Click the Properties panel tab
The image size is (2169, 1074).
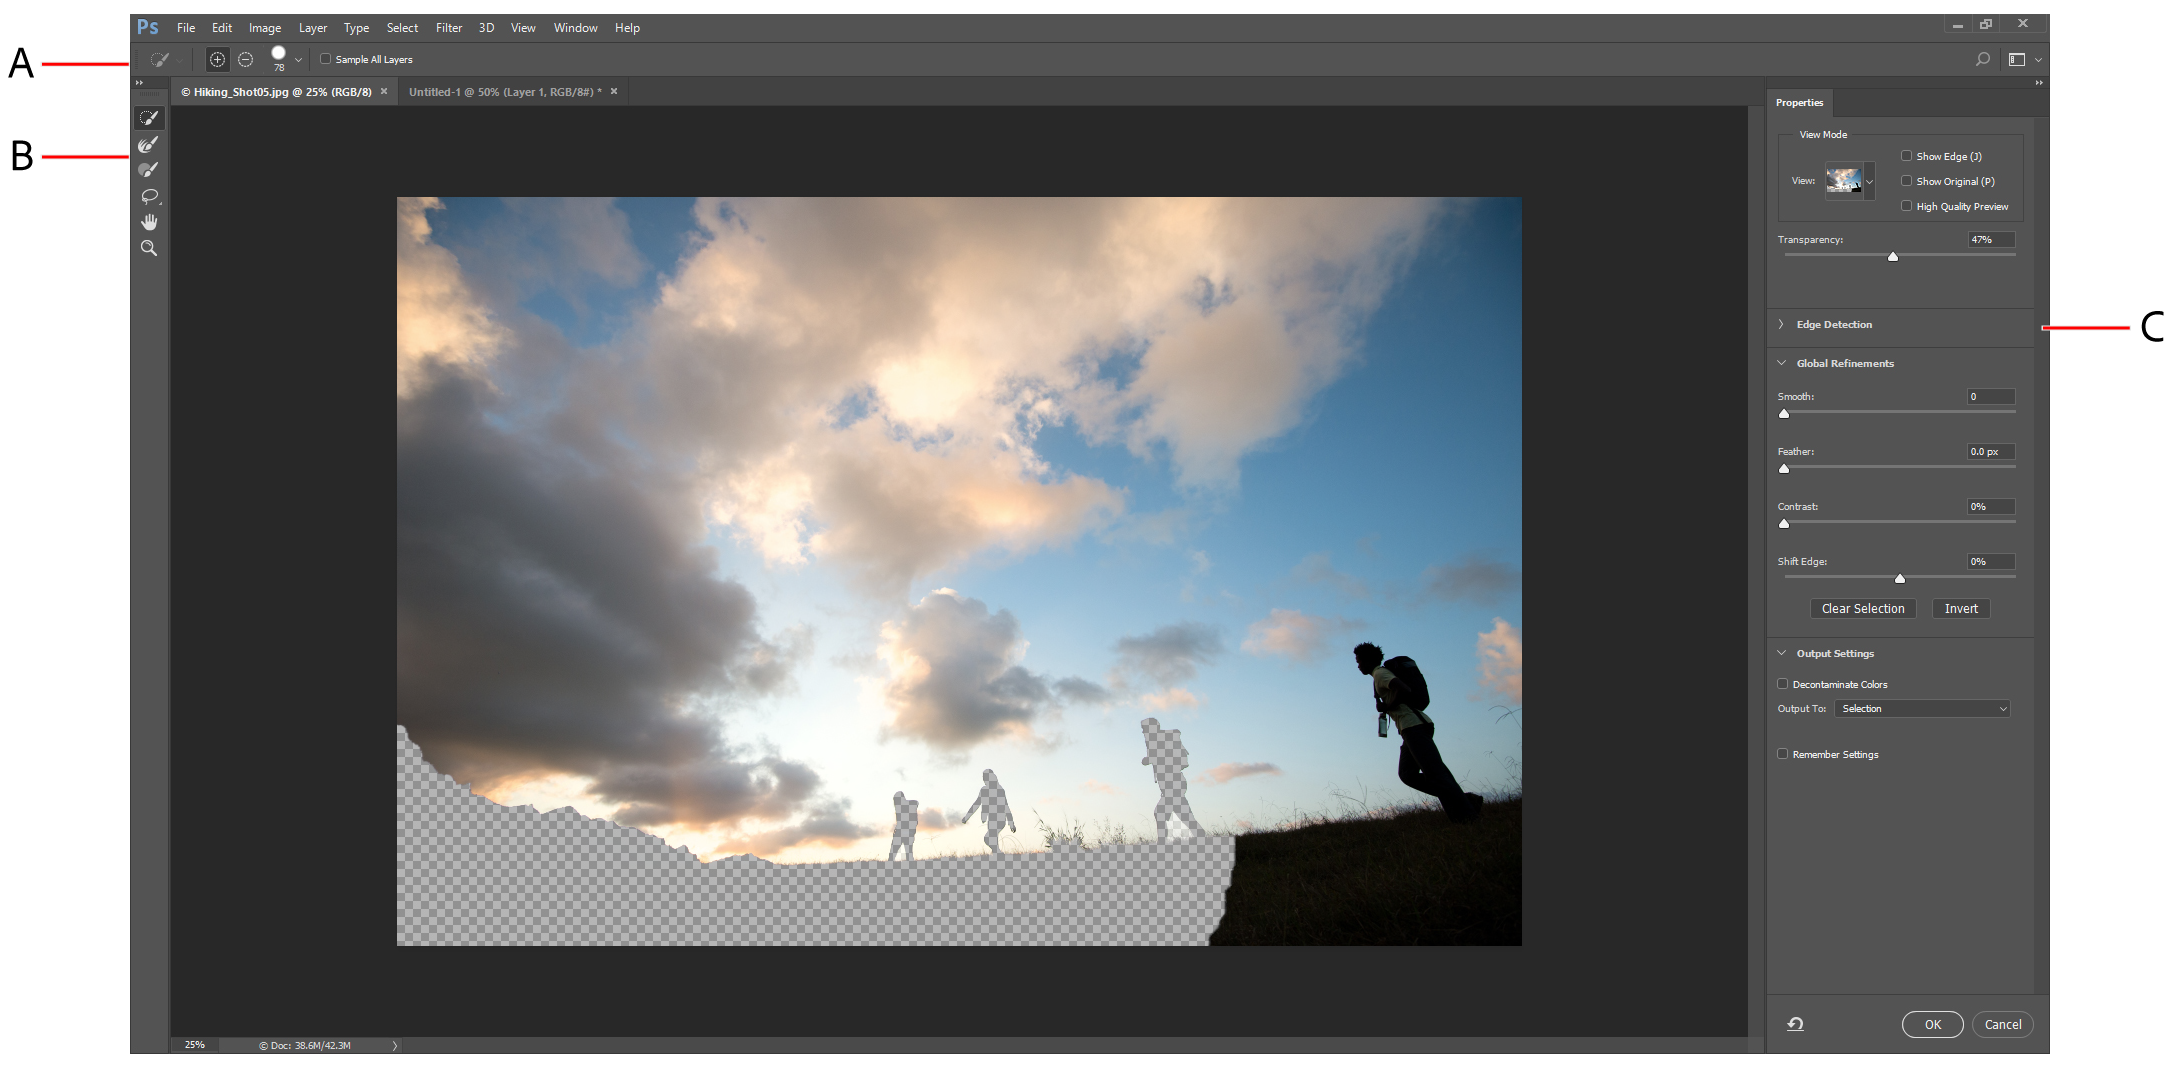coord(1799,103)
